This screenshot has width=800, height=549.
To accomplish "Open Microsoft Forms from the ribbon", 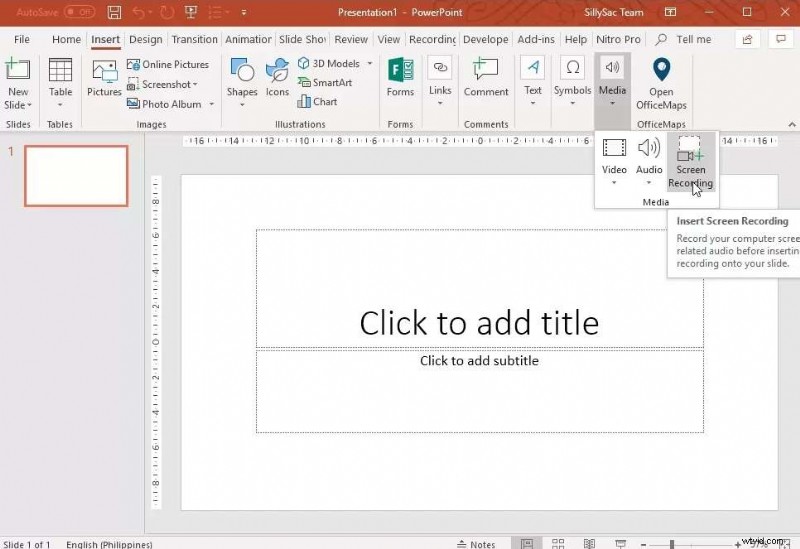I will pyautogui.click(x=400, y=78).
